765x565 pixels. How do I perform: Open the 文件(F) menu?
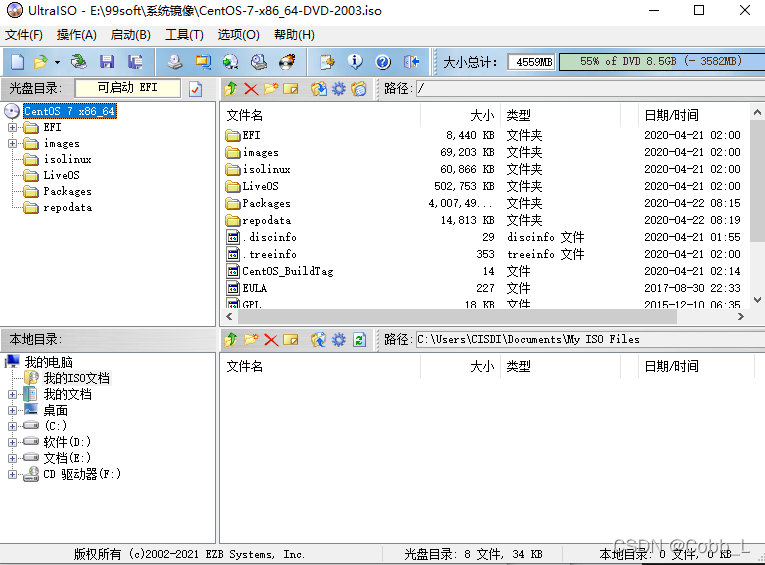(24, 35)
